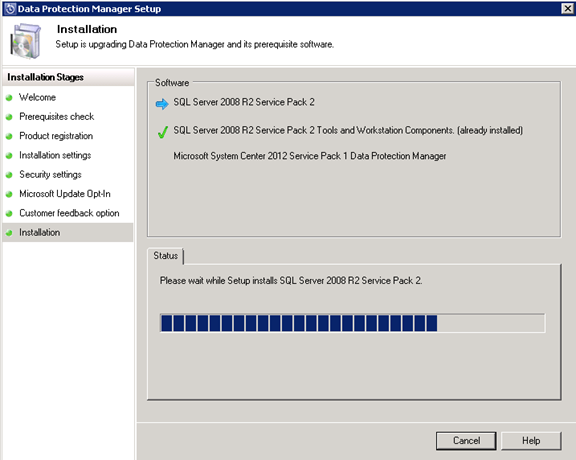Viewport: 576px width, 460px height.
Task: Click the title bar DPM setup icon
Action: 10,8
